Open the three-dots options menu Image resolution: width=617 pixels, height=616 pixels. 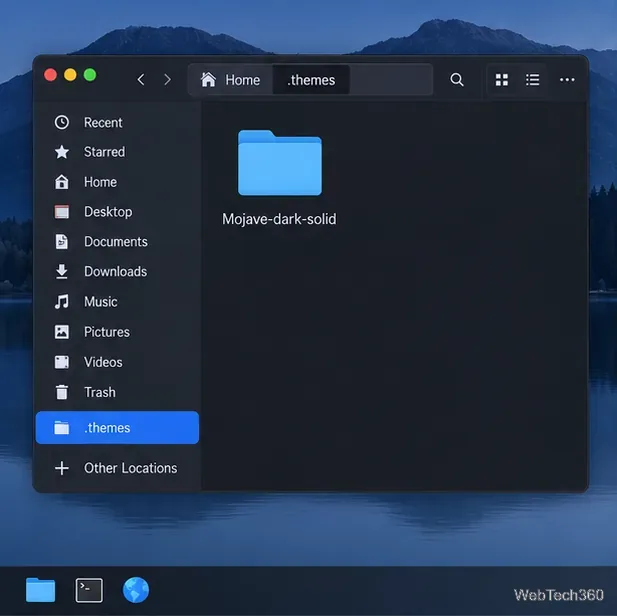[567, 80]
